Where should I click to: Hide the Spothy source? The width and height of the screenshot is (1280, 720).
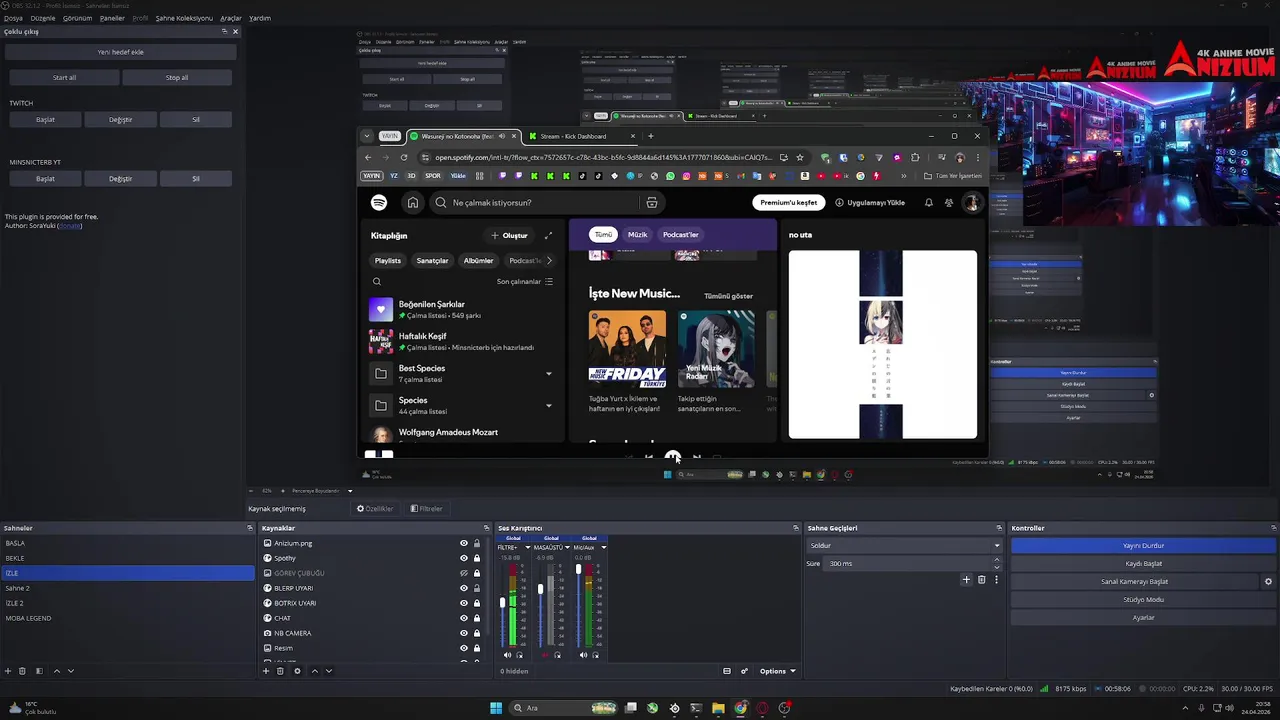tap(463, 558)
